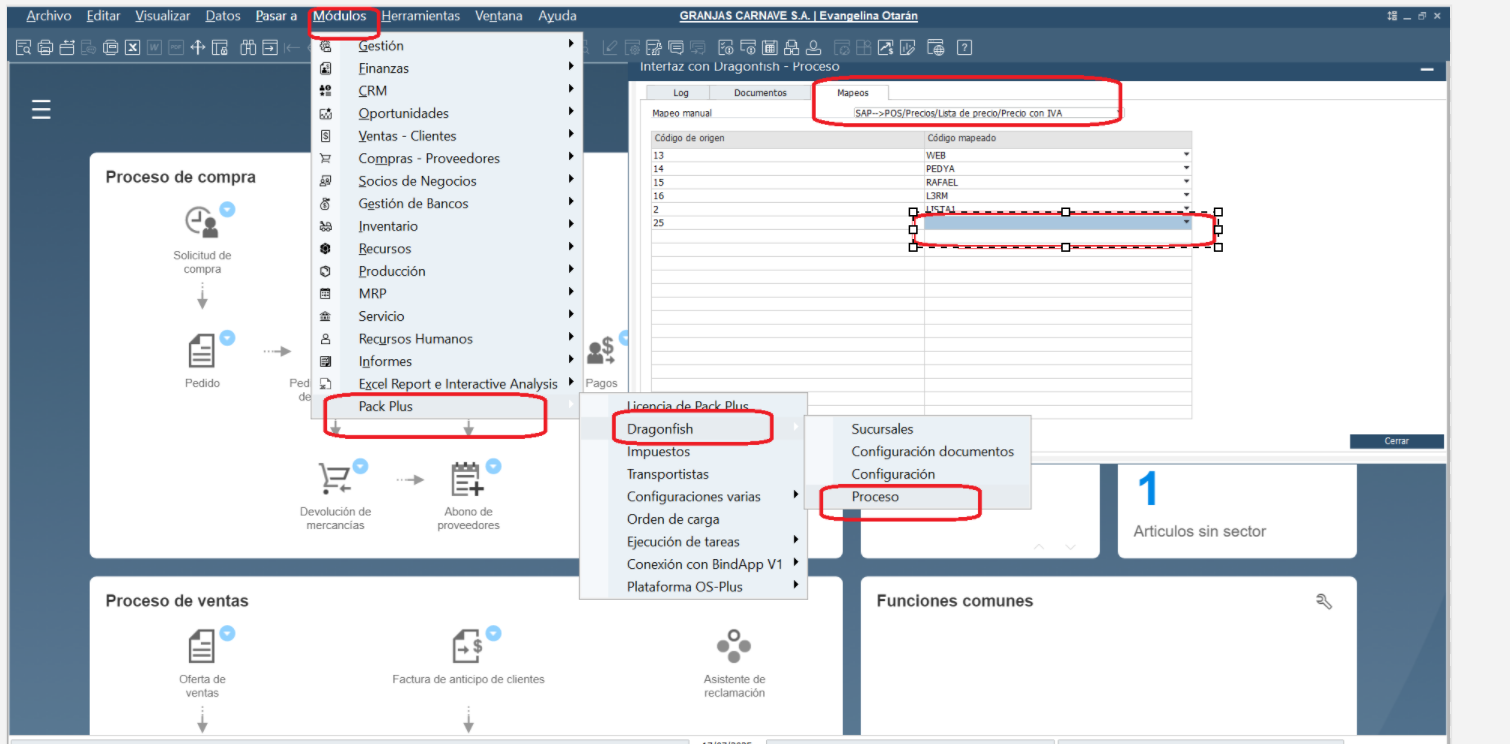Click the four-way arrow toolbar icon
Image resolution: width=1510 pixels, height=744 pixels.
[x=198, y=47]
